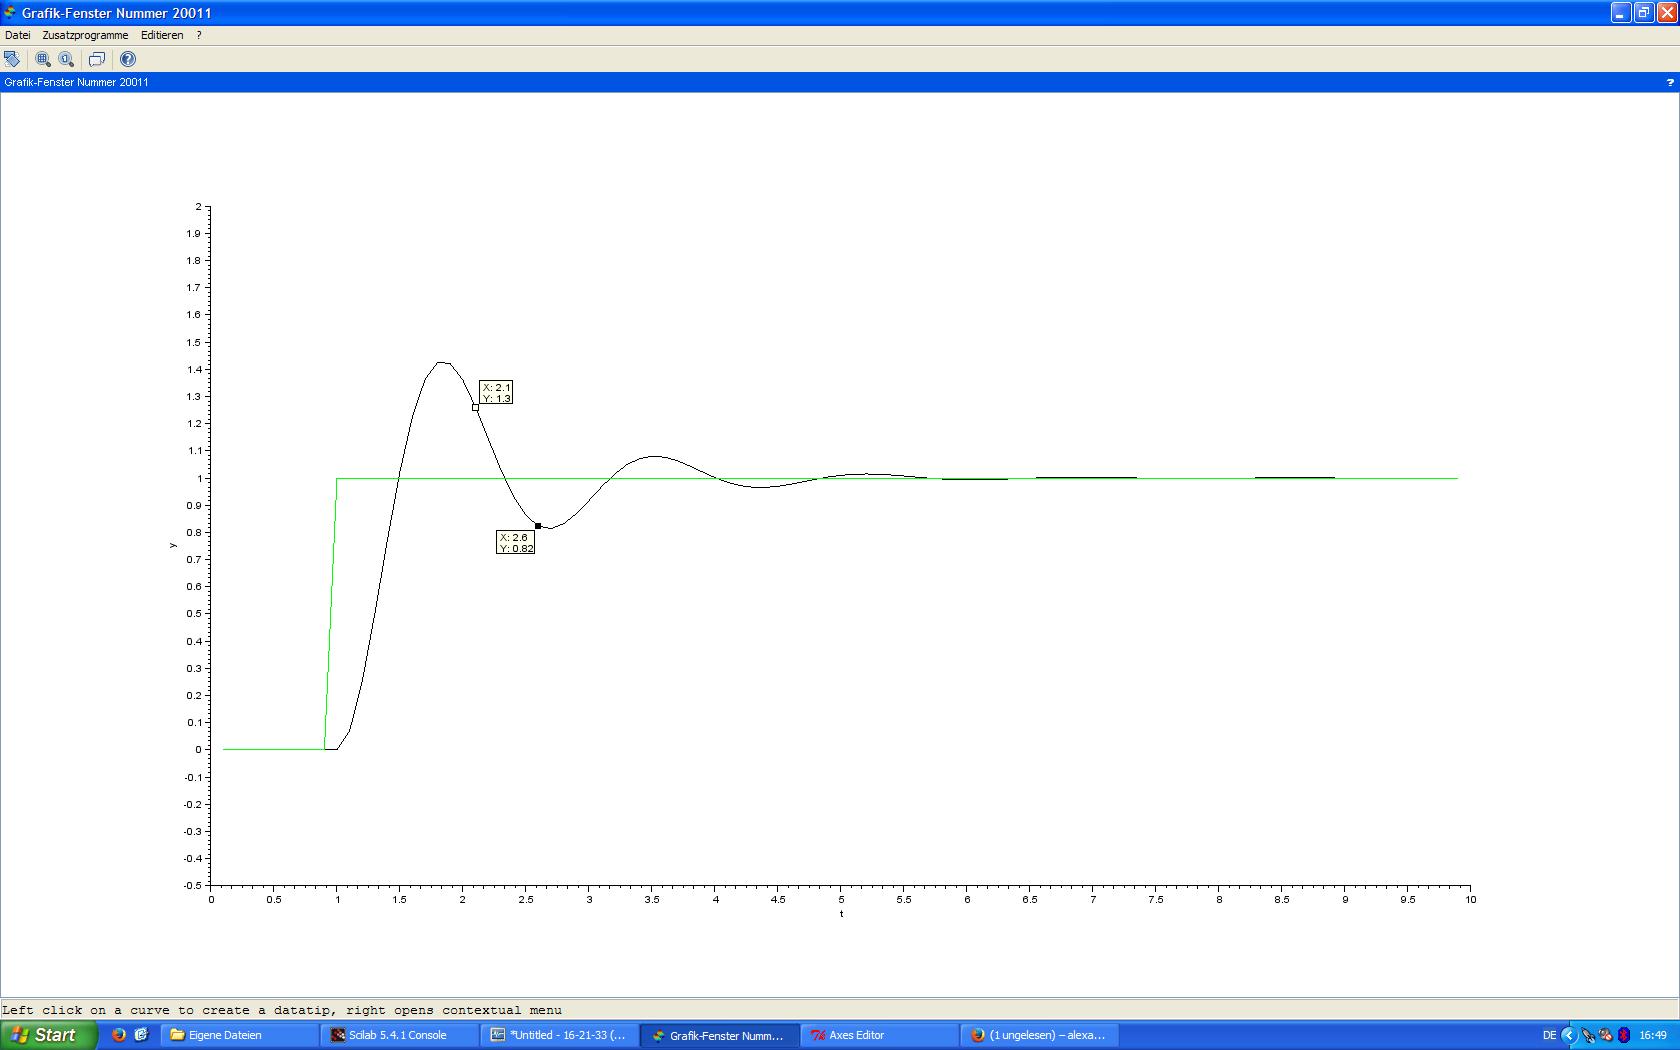1680x1050 pixels.
Task: Open Scilab help from blue question icon
Action: pos(128,59)
